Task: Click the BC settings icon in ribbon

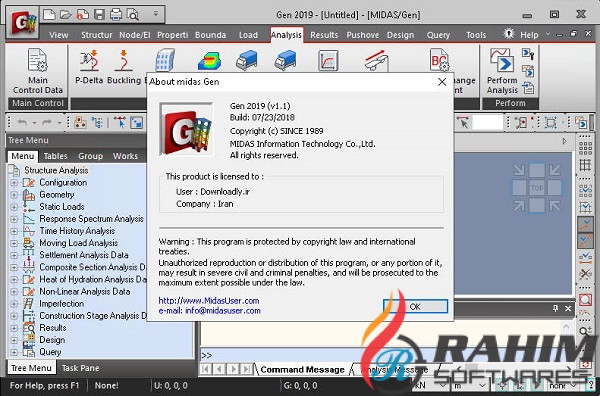Action: point(439,60)
